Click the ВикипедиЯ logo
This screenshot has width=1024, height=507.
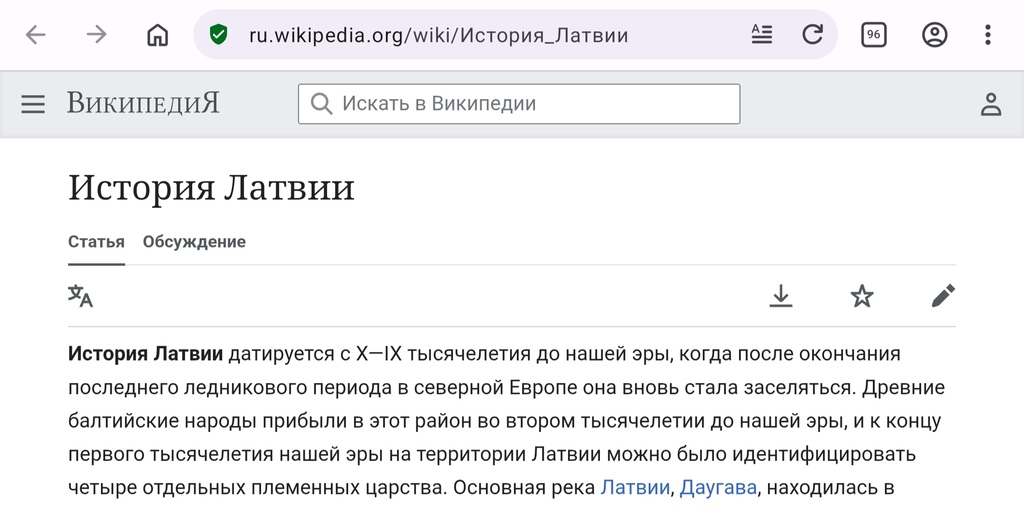click(143, 103)
